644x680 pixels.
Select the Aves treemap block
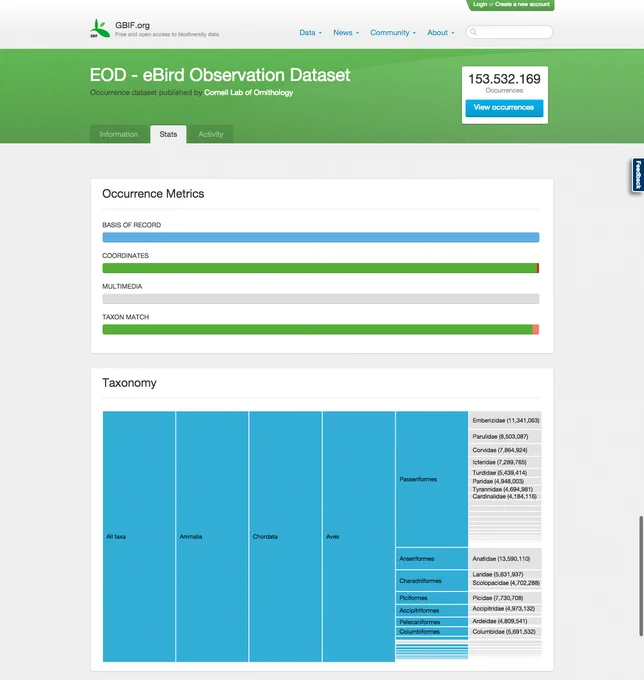[359, 536]
